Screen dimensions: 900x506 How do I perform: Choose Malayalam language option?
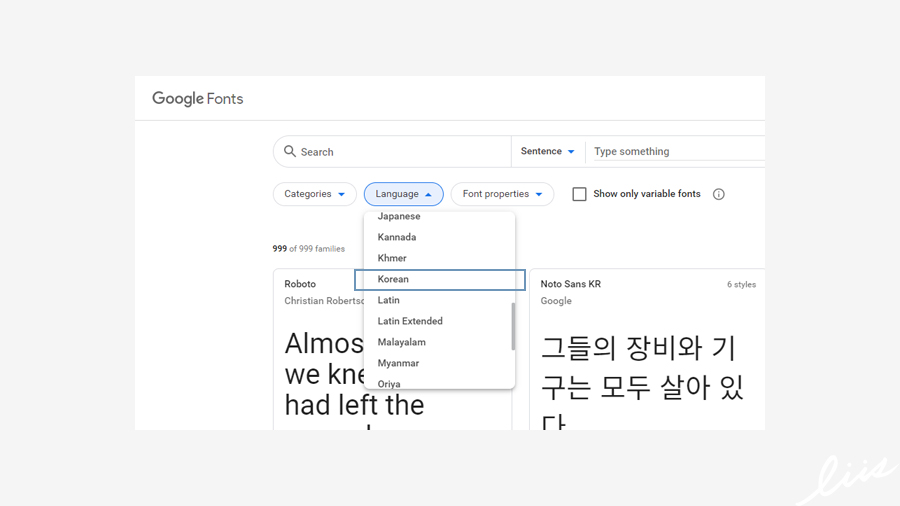pyautogui.click(x=438, y=342)
